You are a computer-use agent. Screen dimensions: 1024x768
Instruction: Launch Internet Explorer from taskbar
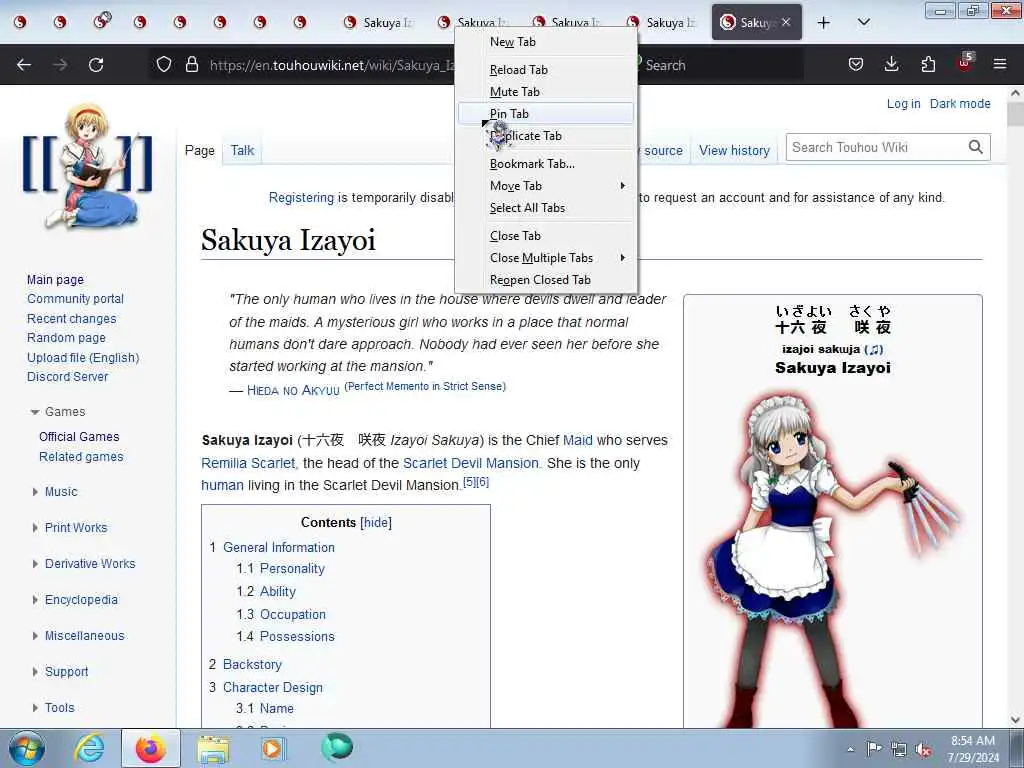click(89, 748)
